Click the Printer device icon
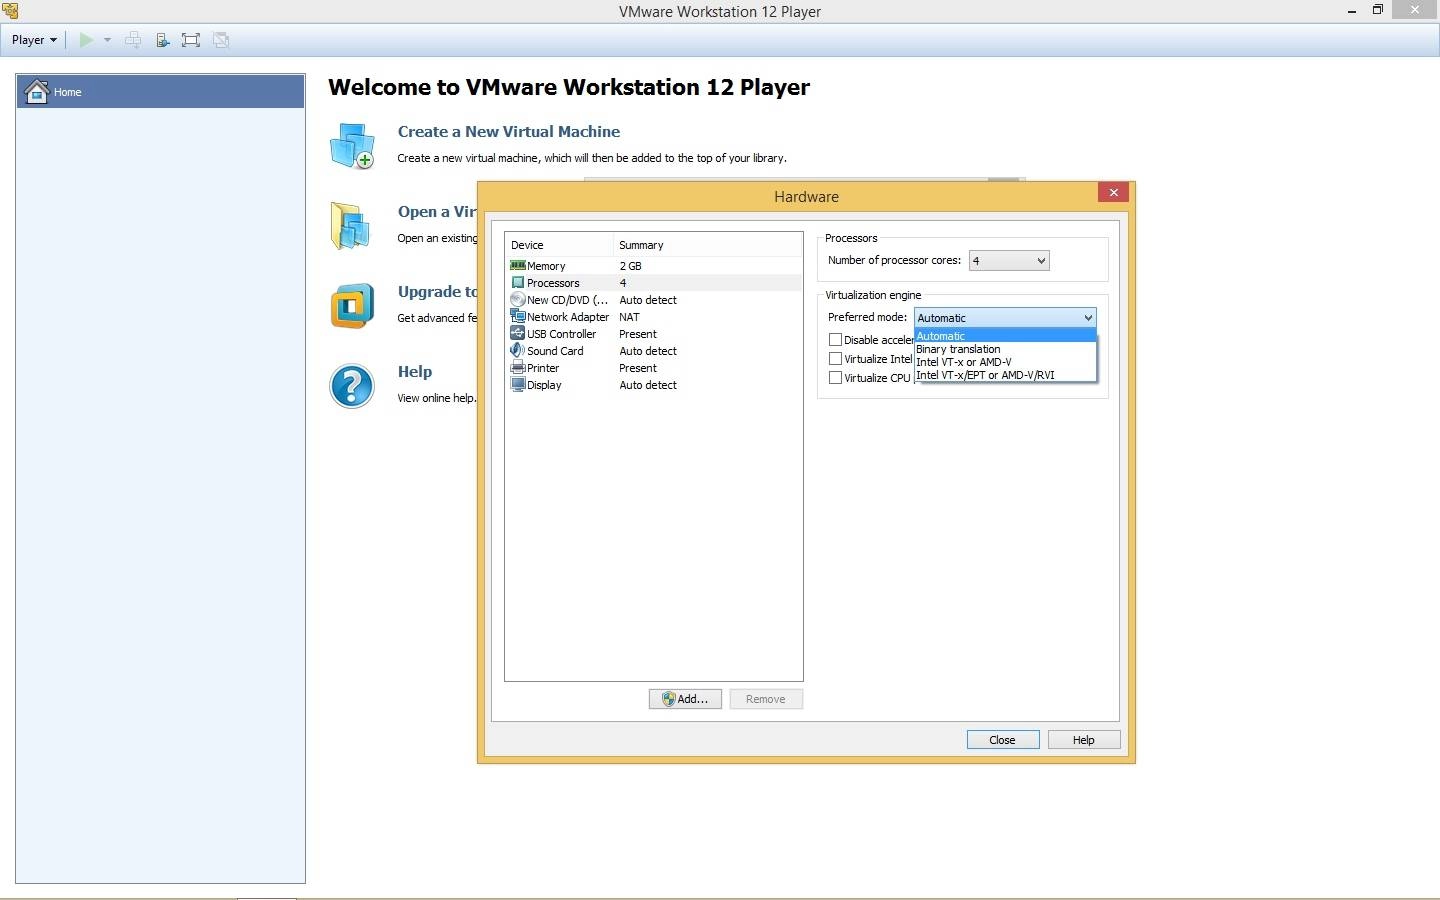The width and height of the screenshot is (1440, 900). click(517, 367)
